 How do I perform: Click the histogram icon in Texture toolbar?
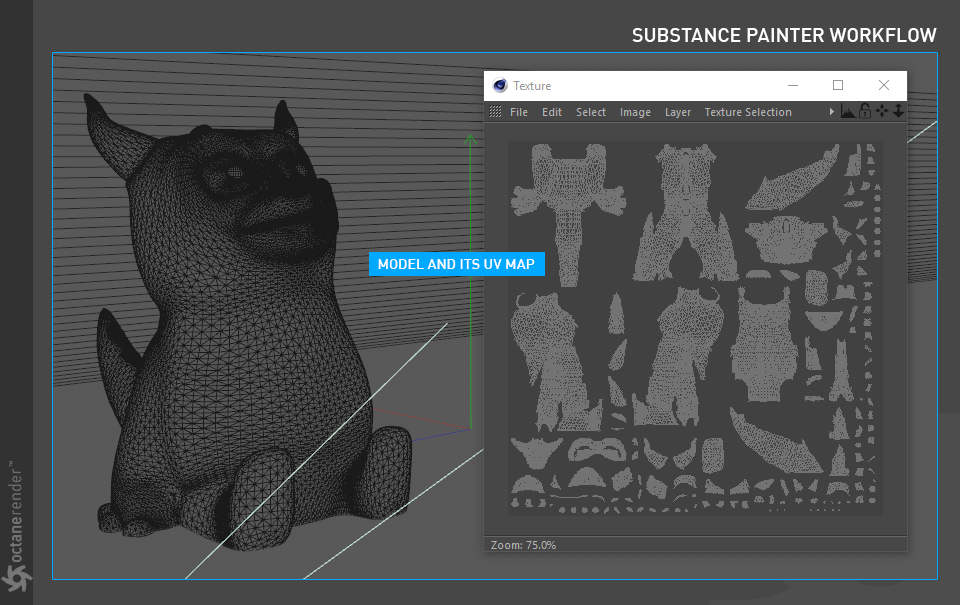tap(847, 111)
